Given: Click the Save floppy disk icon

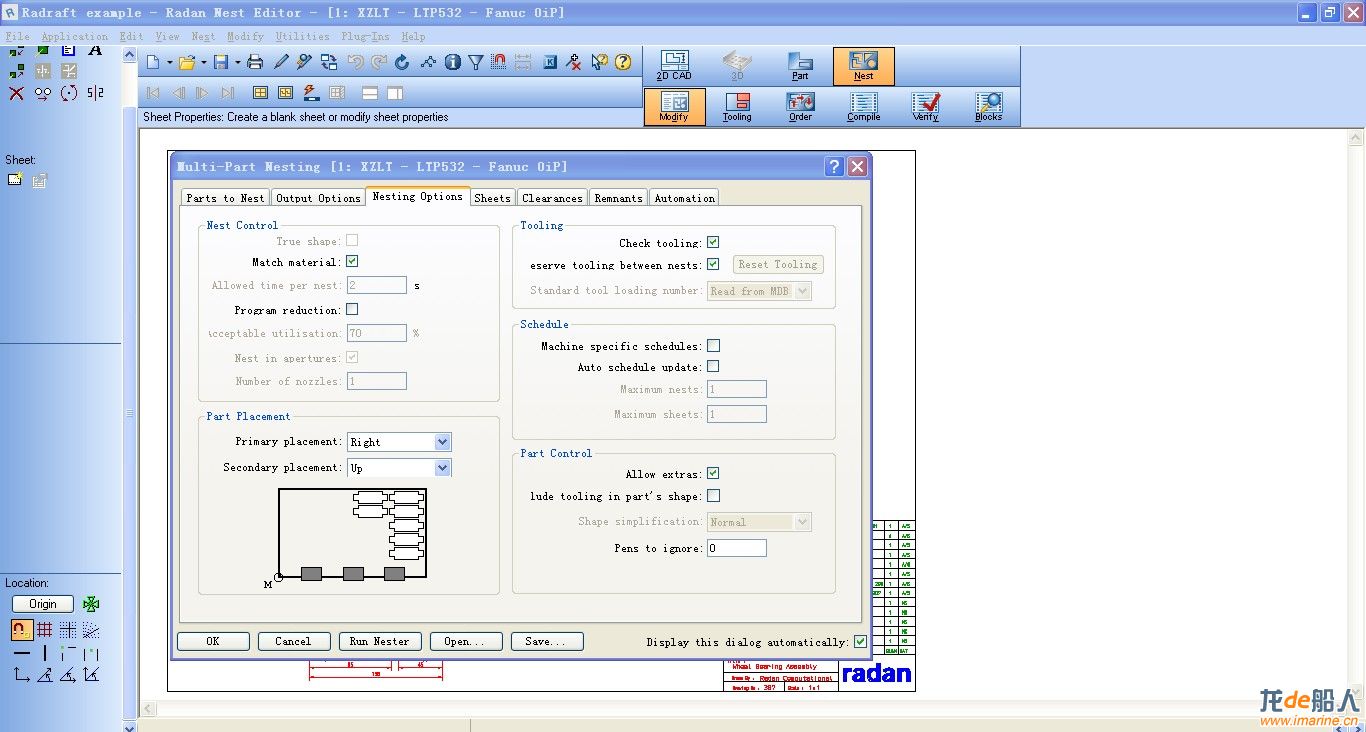Looking at the screenshot, I should click(x=221, y=62).
